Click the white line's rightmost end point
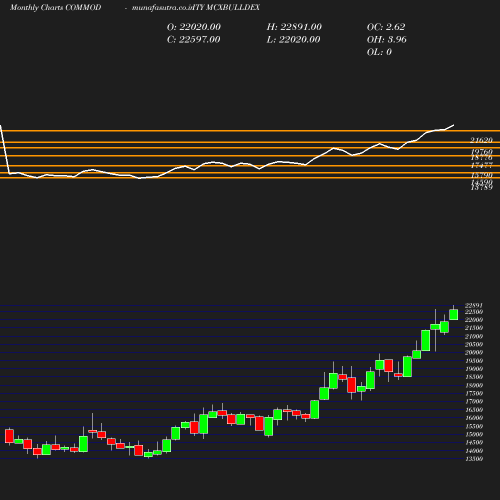This screenshot has width=500, height=500. tap(453, 125)
